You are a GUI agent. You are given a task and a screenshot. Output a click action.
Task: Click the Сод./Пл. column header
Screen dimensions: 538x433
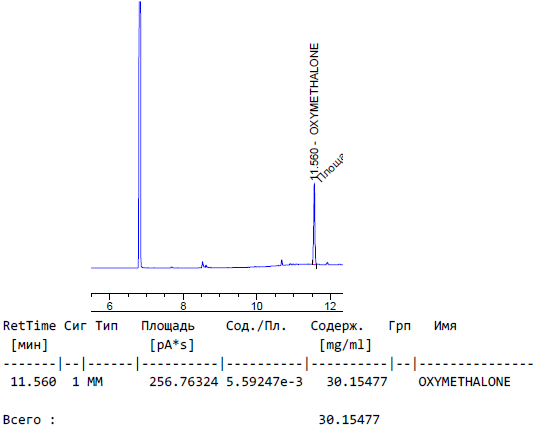(x=256, y=326)
